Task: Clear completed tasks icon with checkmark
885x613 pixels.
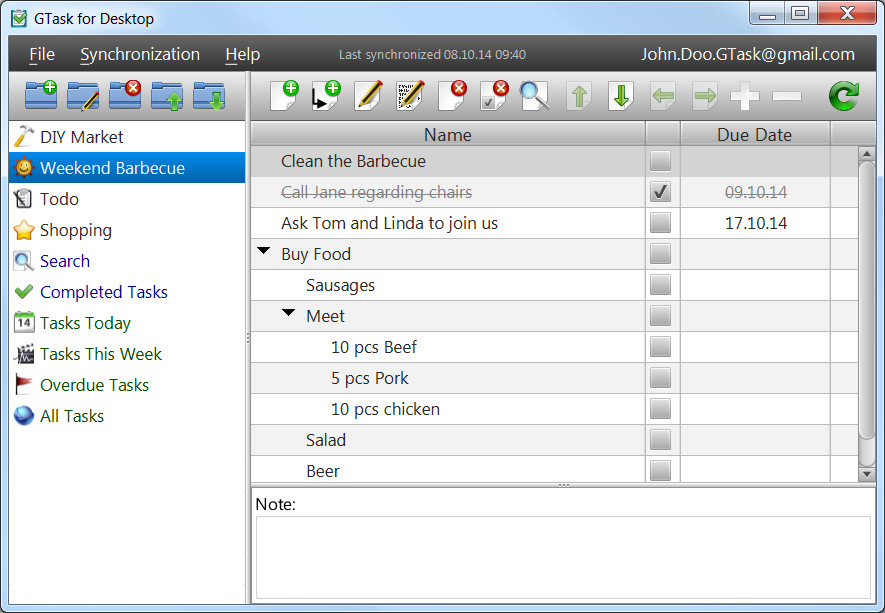Action: tap(494, 95)
